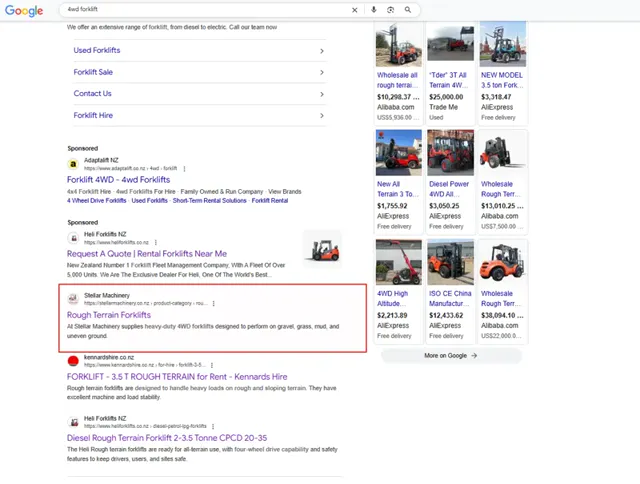The height and width of the screenshot is (484, 640).
Task: Open 4 Wheel Drive Forklifts sublink
Action: click(x=97, y=200)
